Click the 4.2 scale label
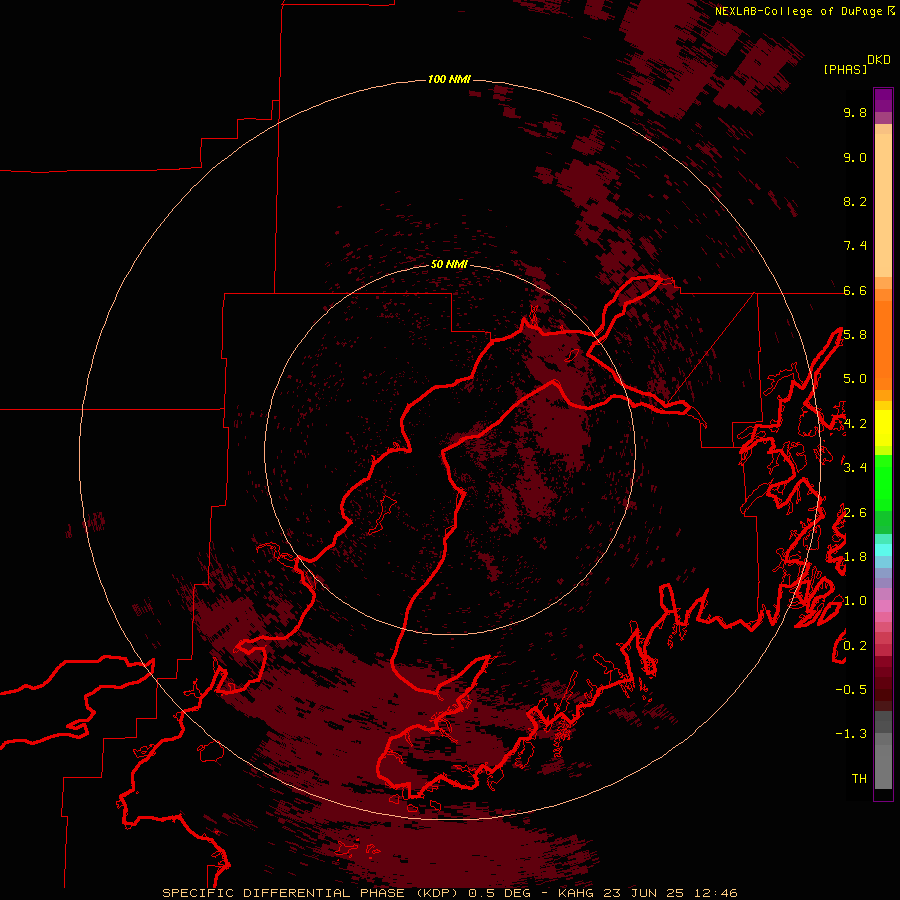 (x=855, y=424)
